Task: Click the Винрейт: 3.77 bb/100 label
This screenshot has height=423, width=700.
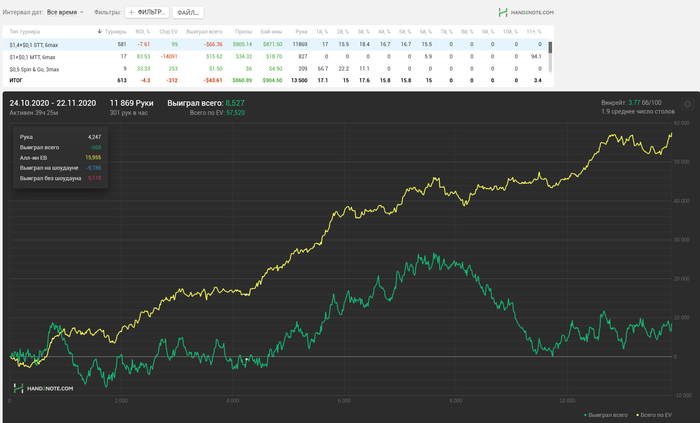Action: [x=631, y=103]
